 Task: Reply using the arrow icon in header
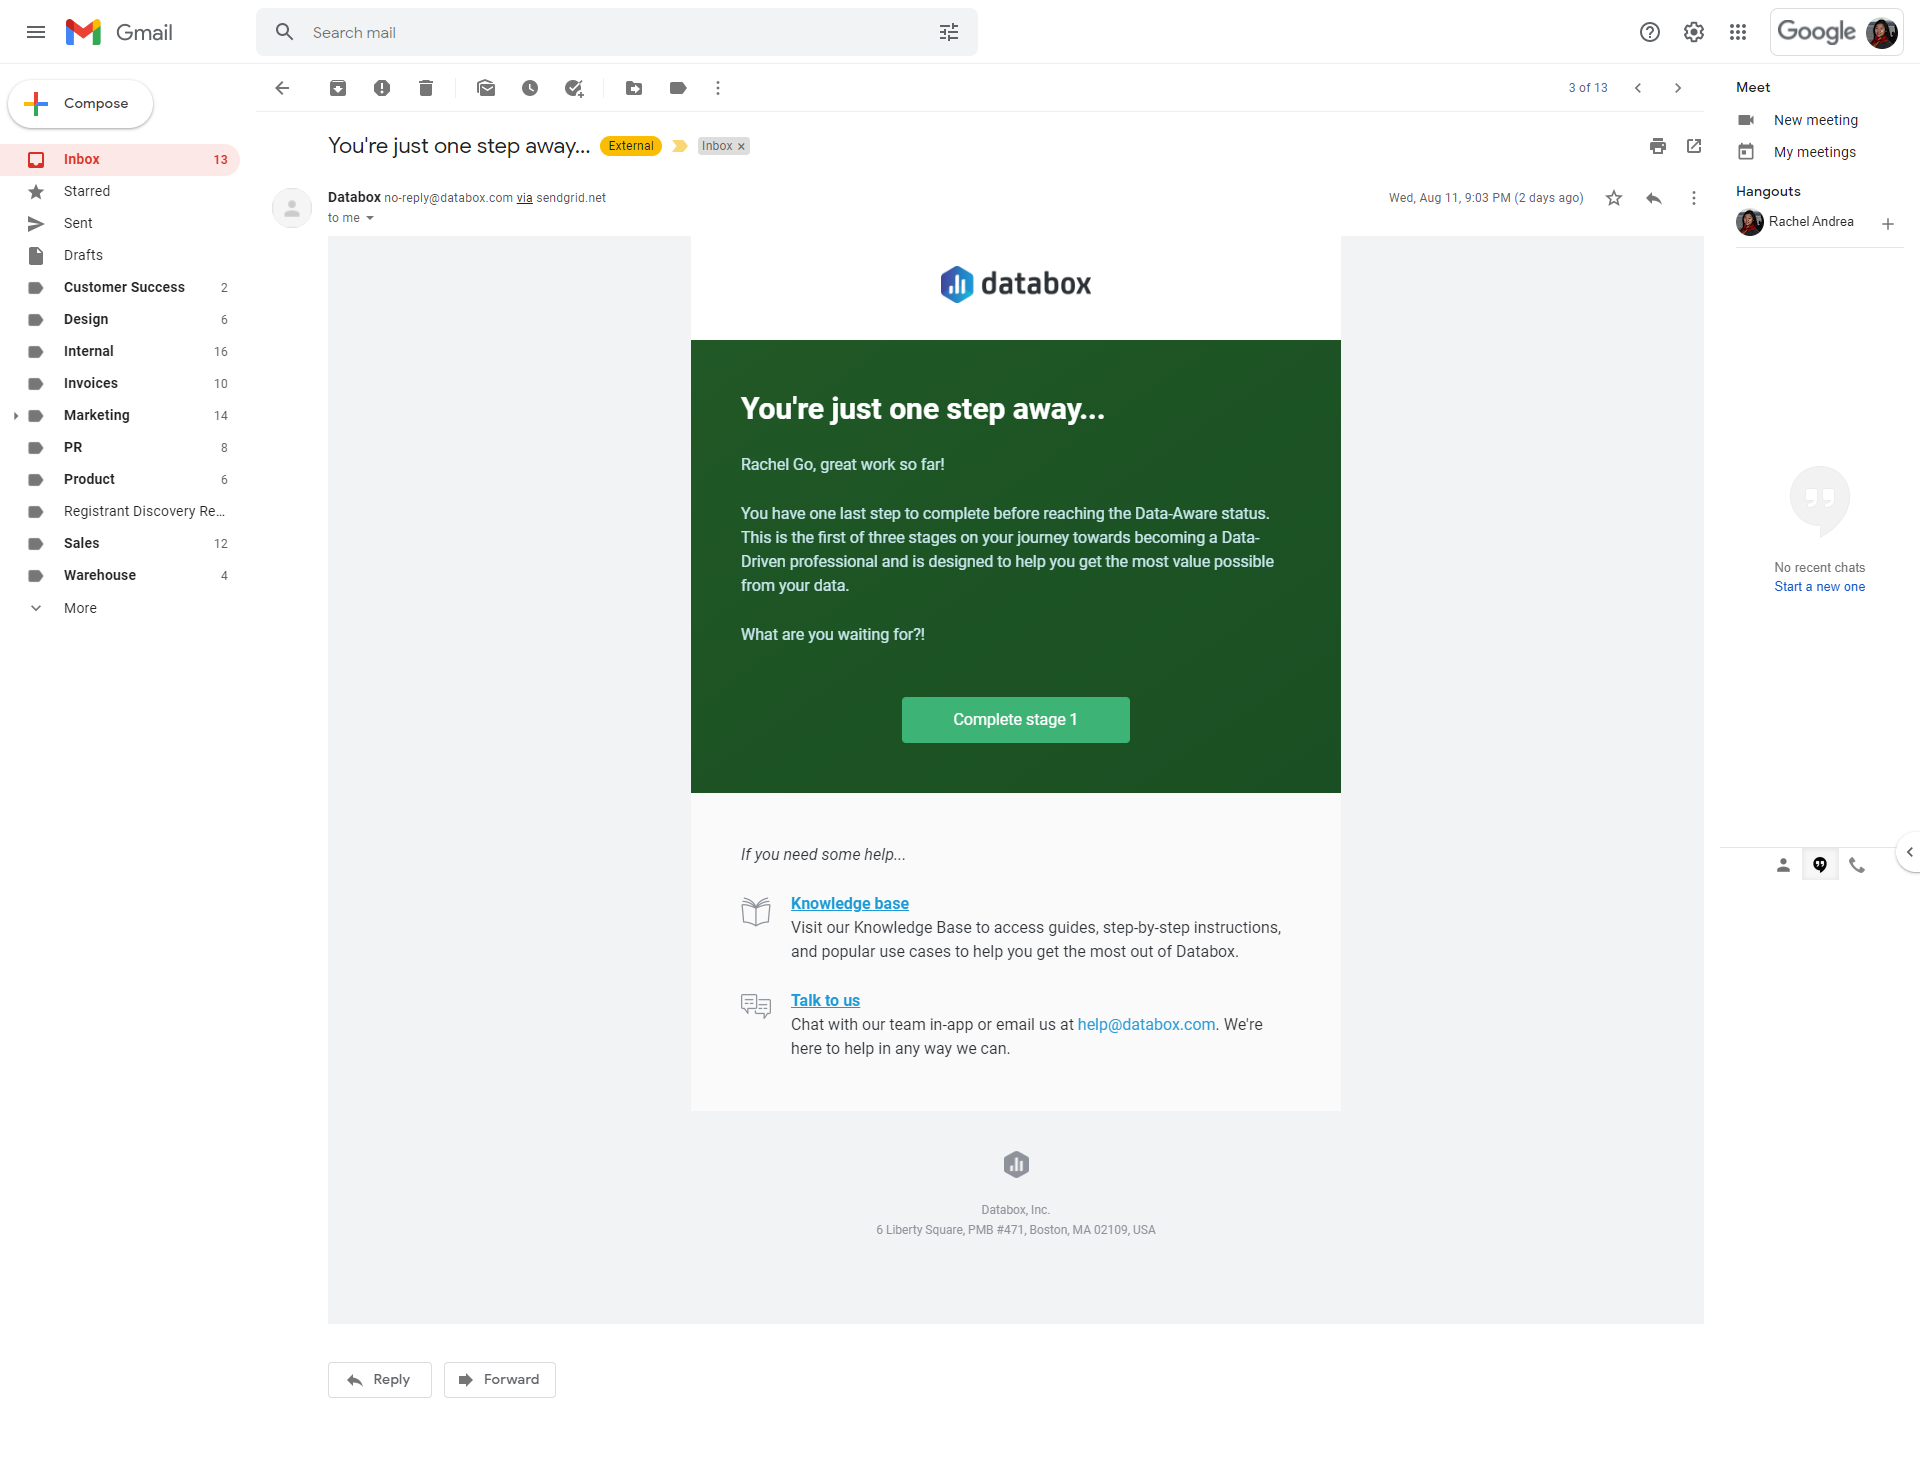point(1654,198)
